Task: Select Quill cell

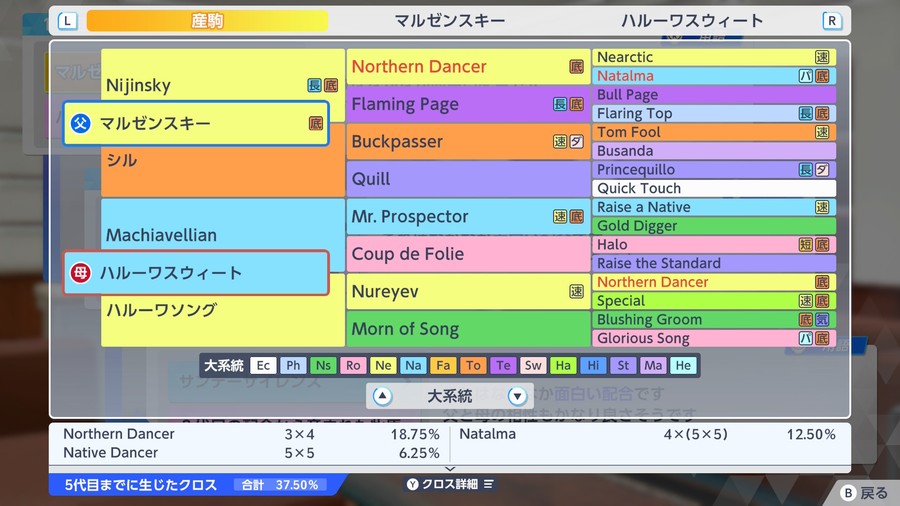Action: pyautogui.click(x=468, y=179)
